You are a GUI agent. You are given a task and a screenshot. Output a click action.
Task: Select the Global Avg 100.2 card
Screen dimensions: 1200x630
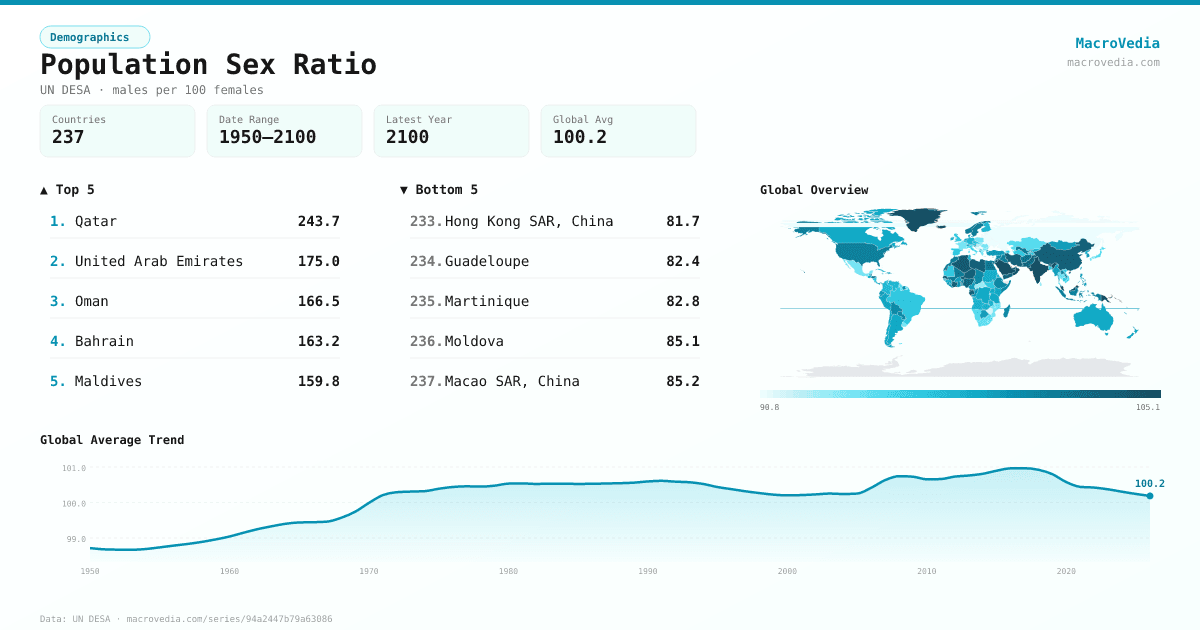[618, 131]
